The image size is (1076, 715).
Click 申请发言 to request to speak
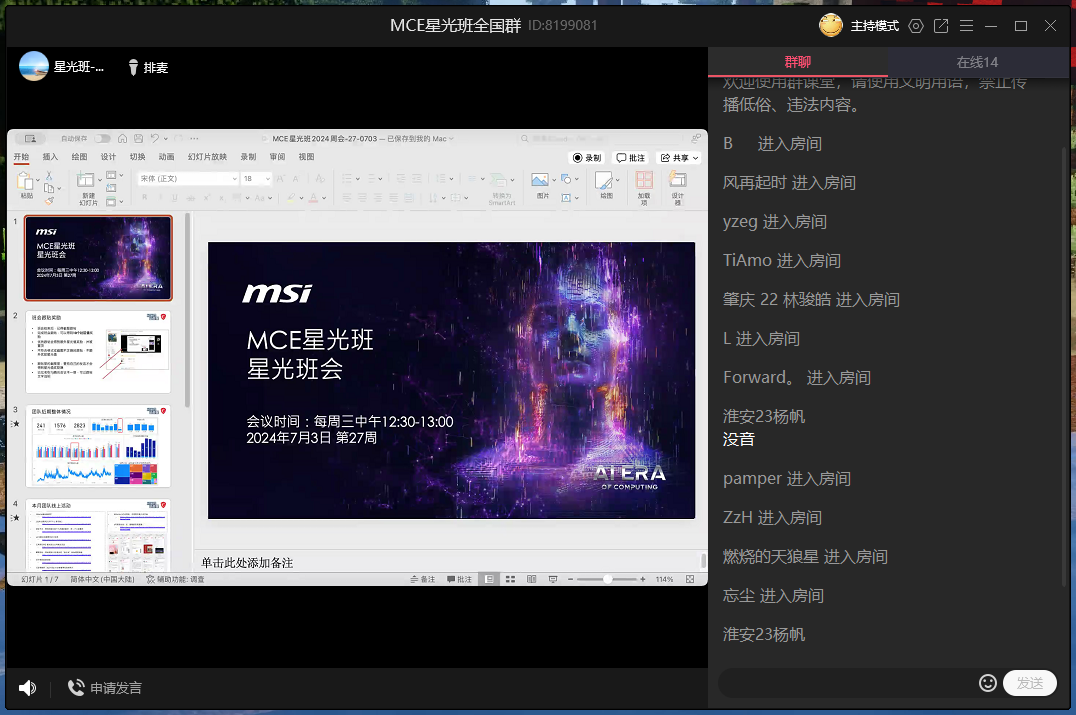click(x=104, y=688)
